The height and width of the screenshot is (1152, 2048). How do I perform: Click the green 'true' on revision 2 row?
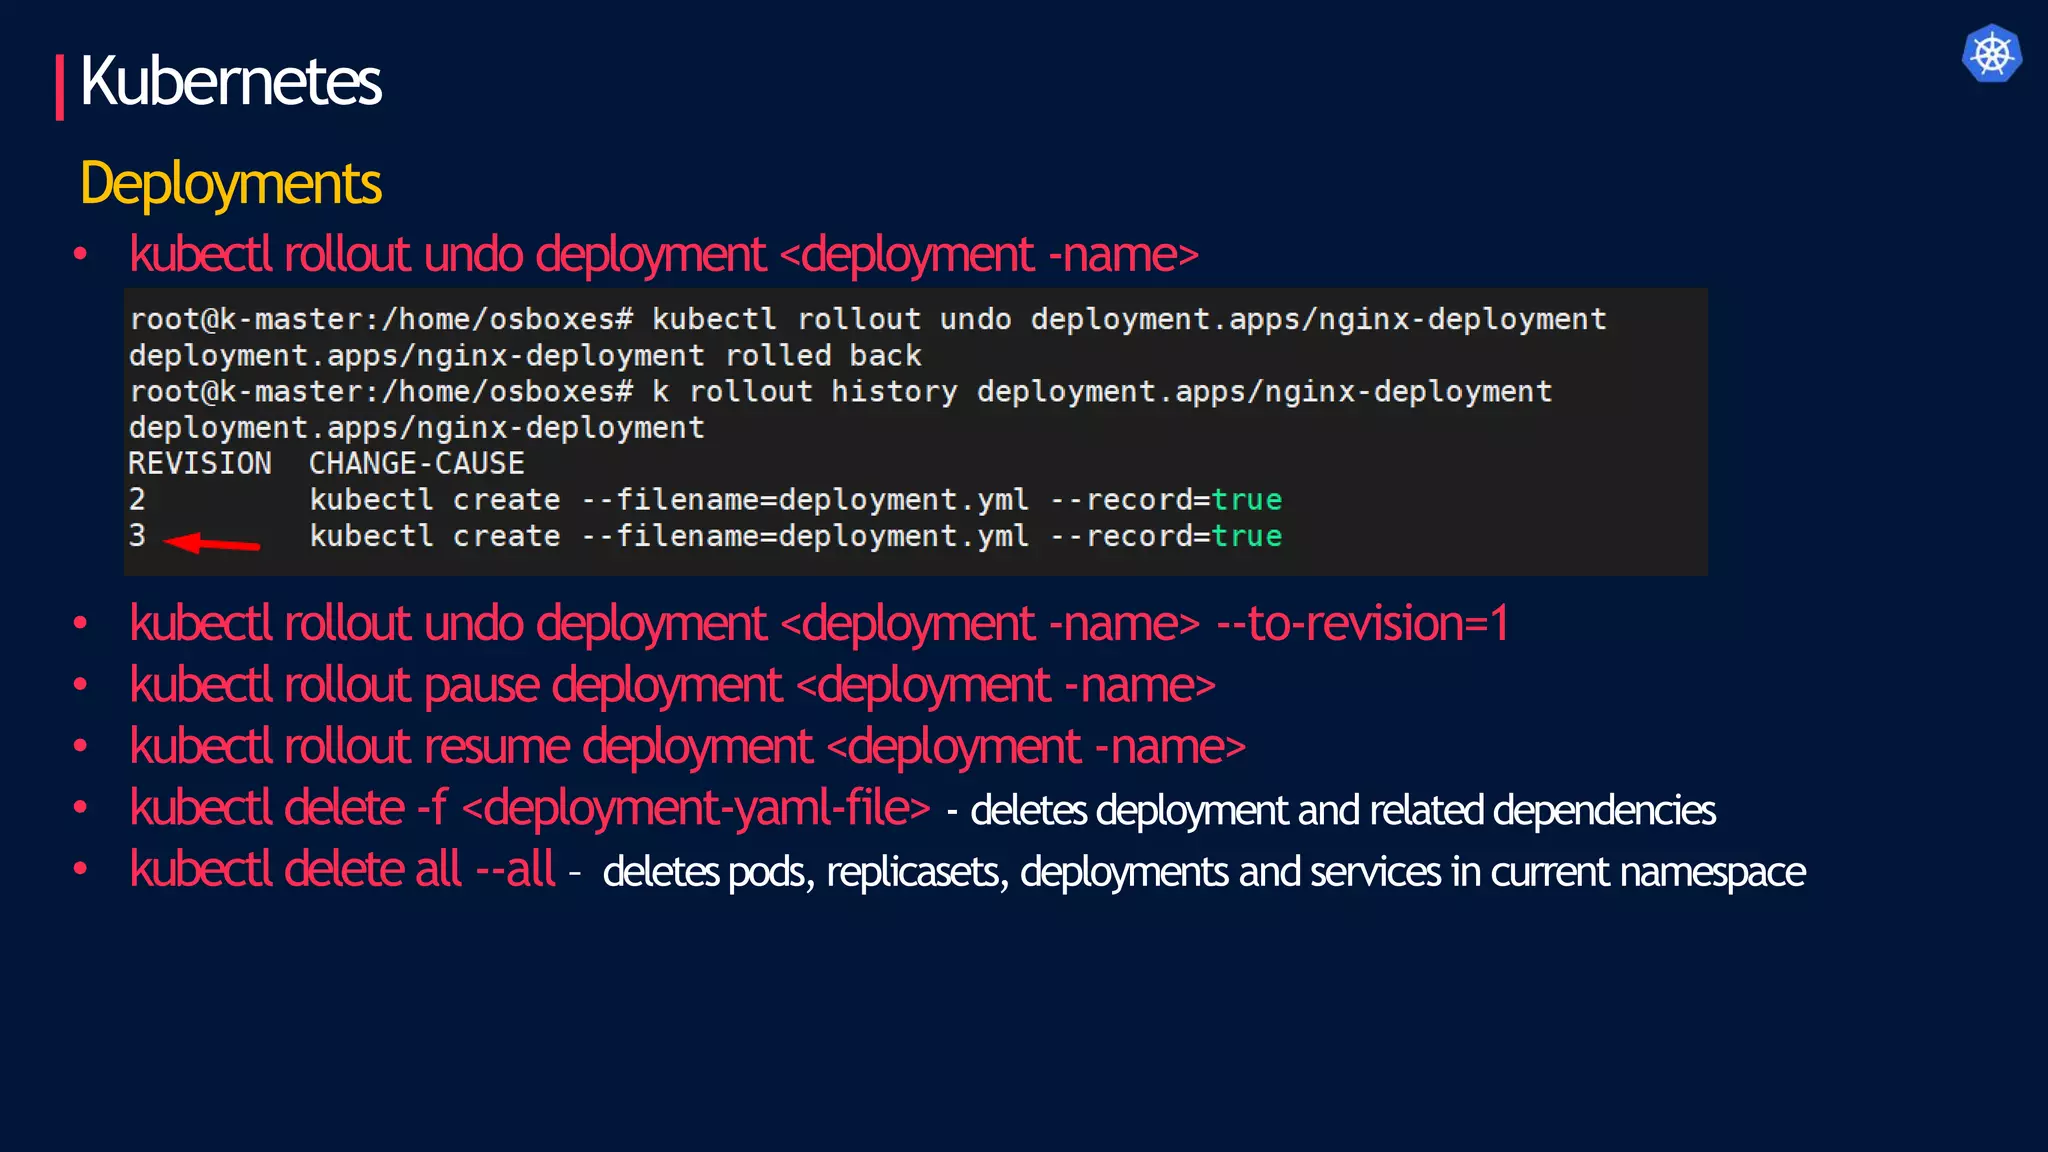[1246, 500]
